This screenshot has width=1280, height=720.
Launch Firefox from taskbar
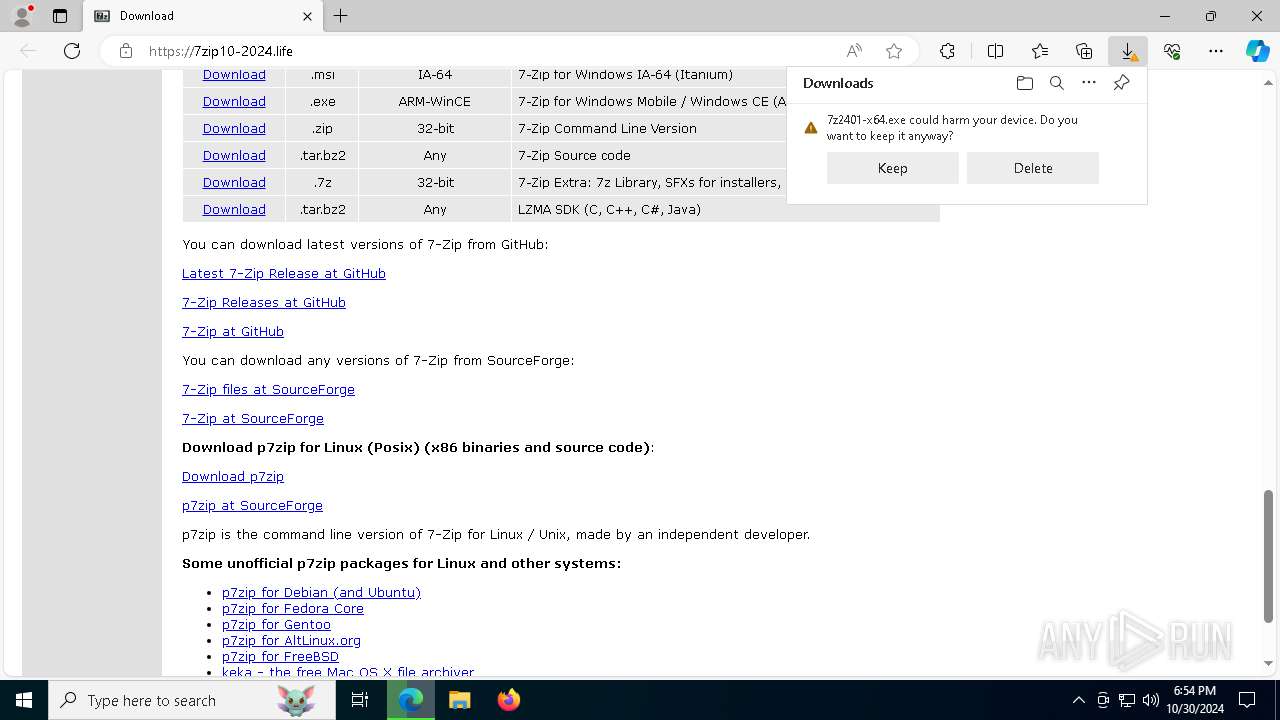coord(508,700)
